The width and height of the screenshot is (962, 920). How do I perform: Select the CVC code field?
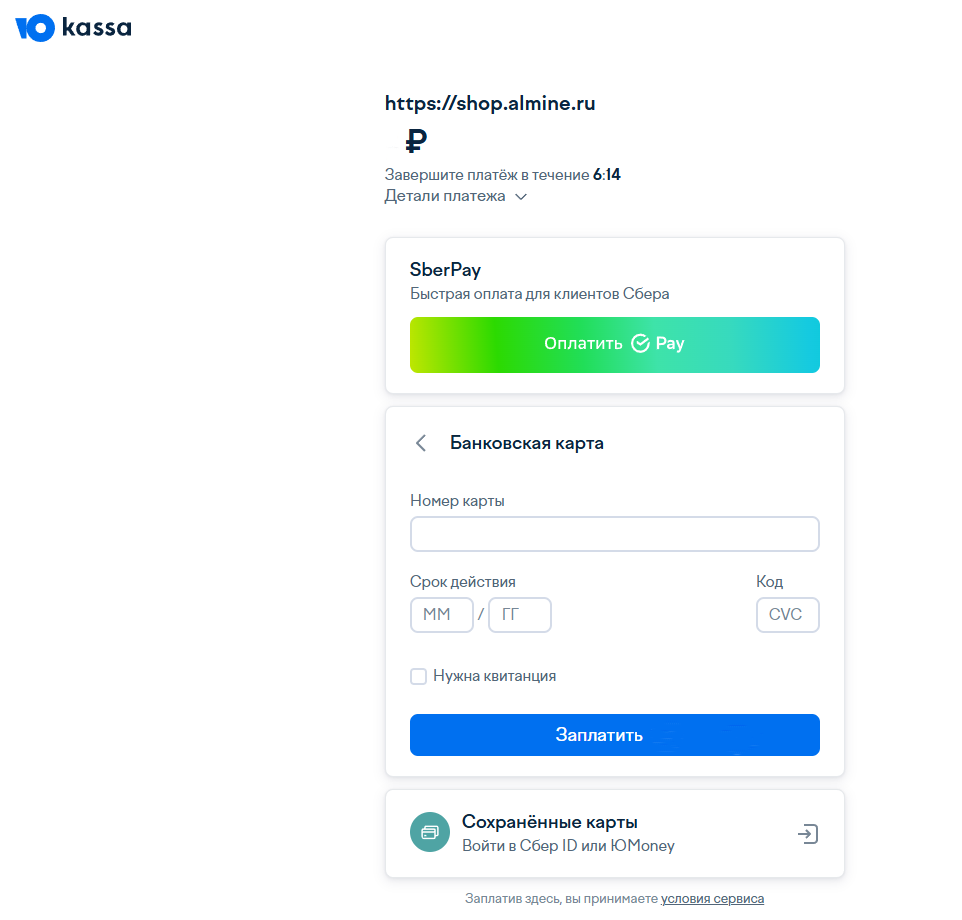(787, 615)
